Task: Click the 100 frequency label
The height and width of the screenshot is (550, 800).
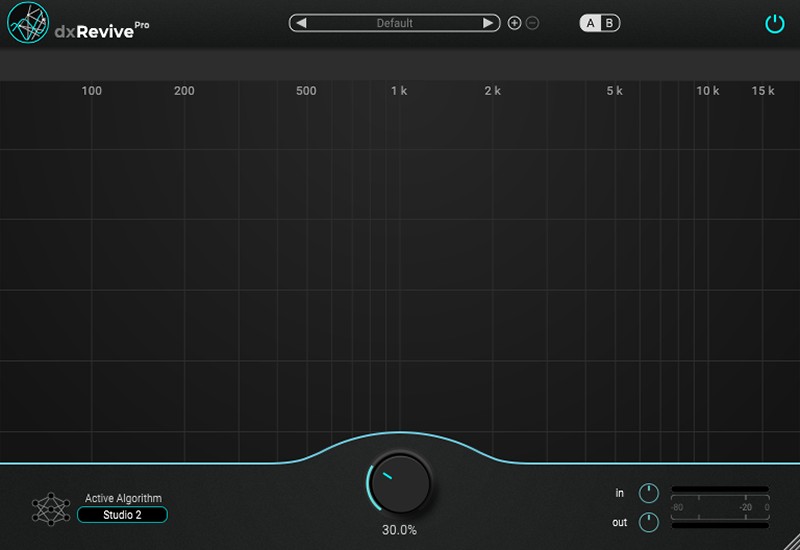Action: coord(92,91)
